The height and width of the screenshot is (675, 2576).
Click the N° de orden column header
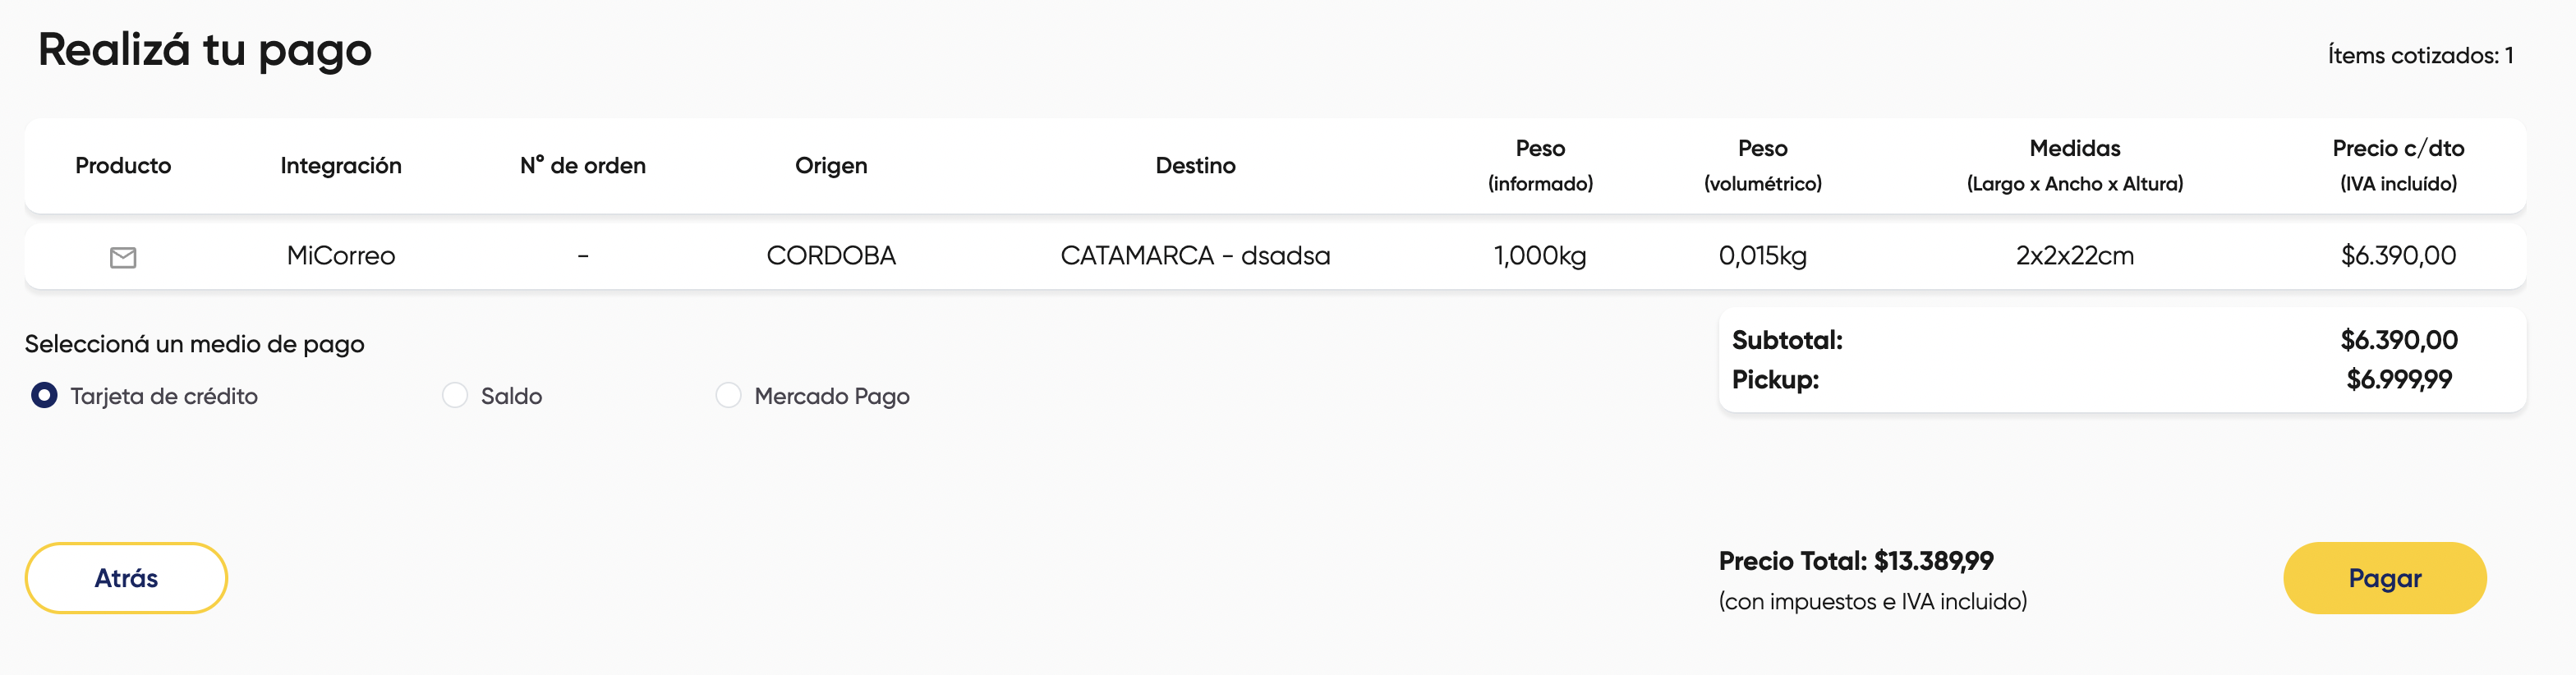click(x=583, y=166)
